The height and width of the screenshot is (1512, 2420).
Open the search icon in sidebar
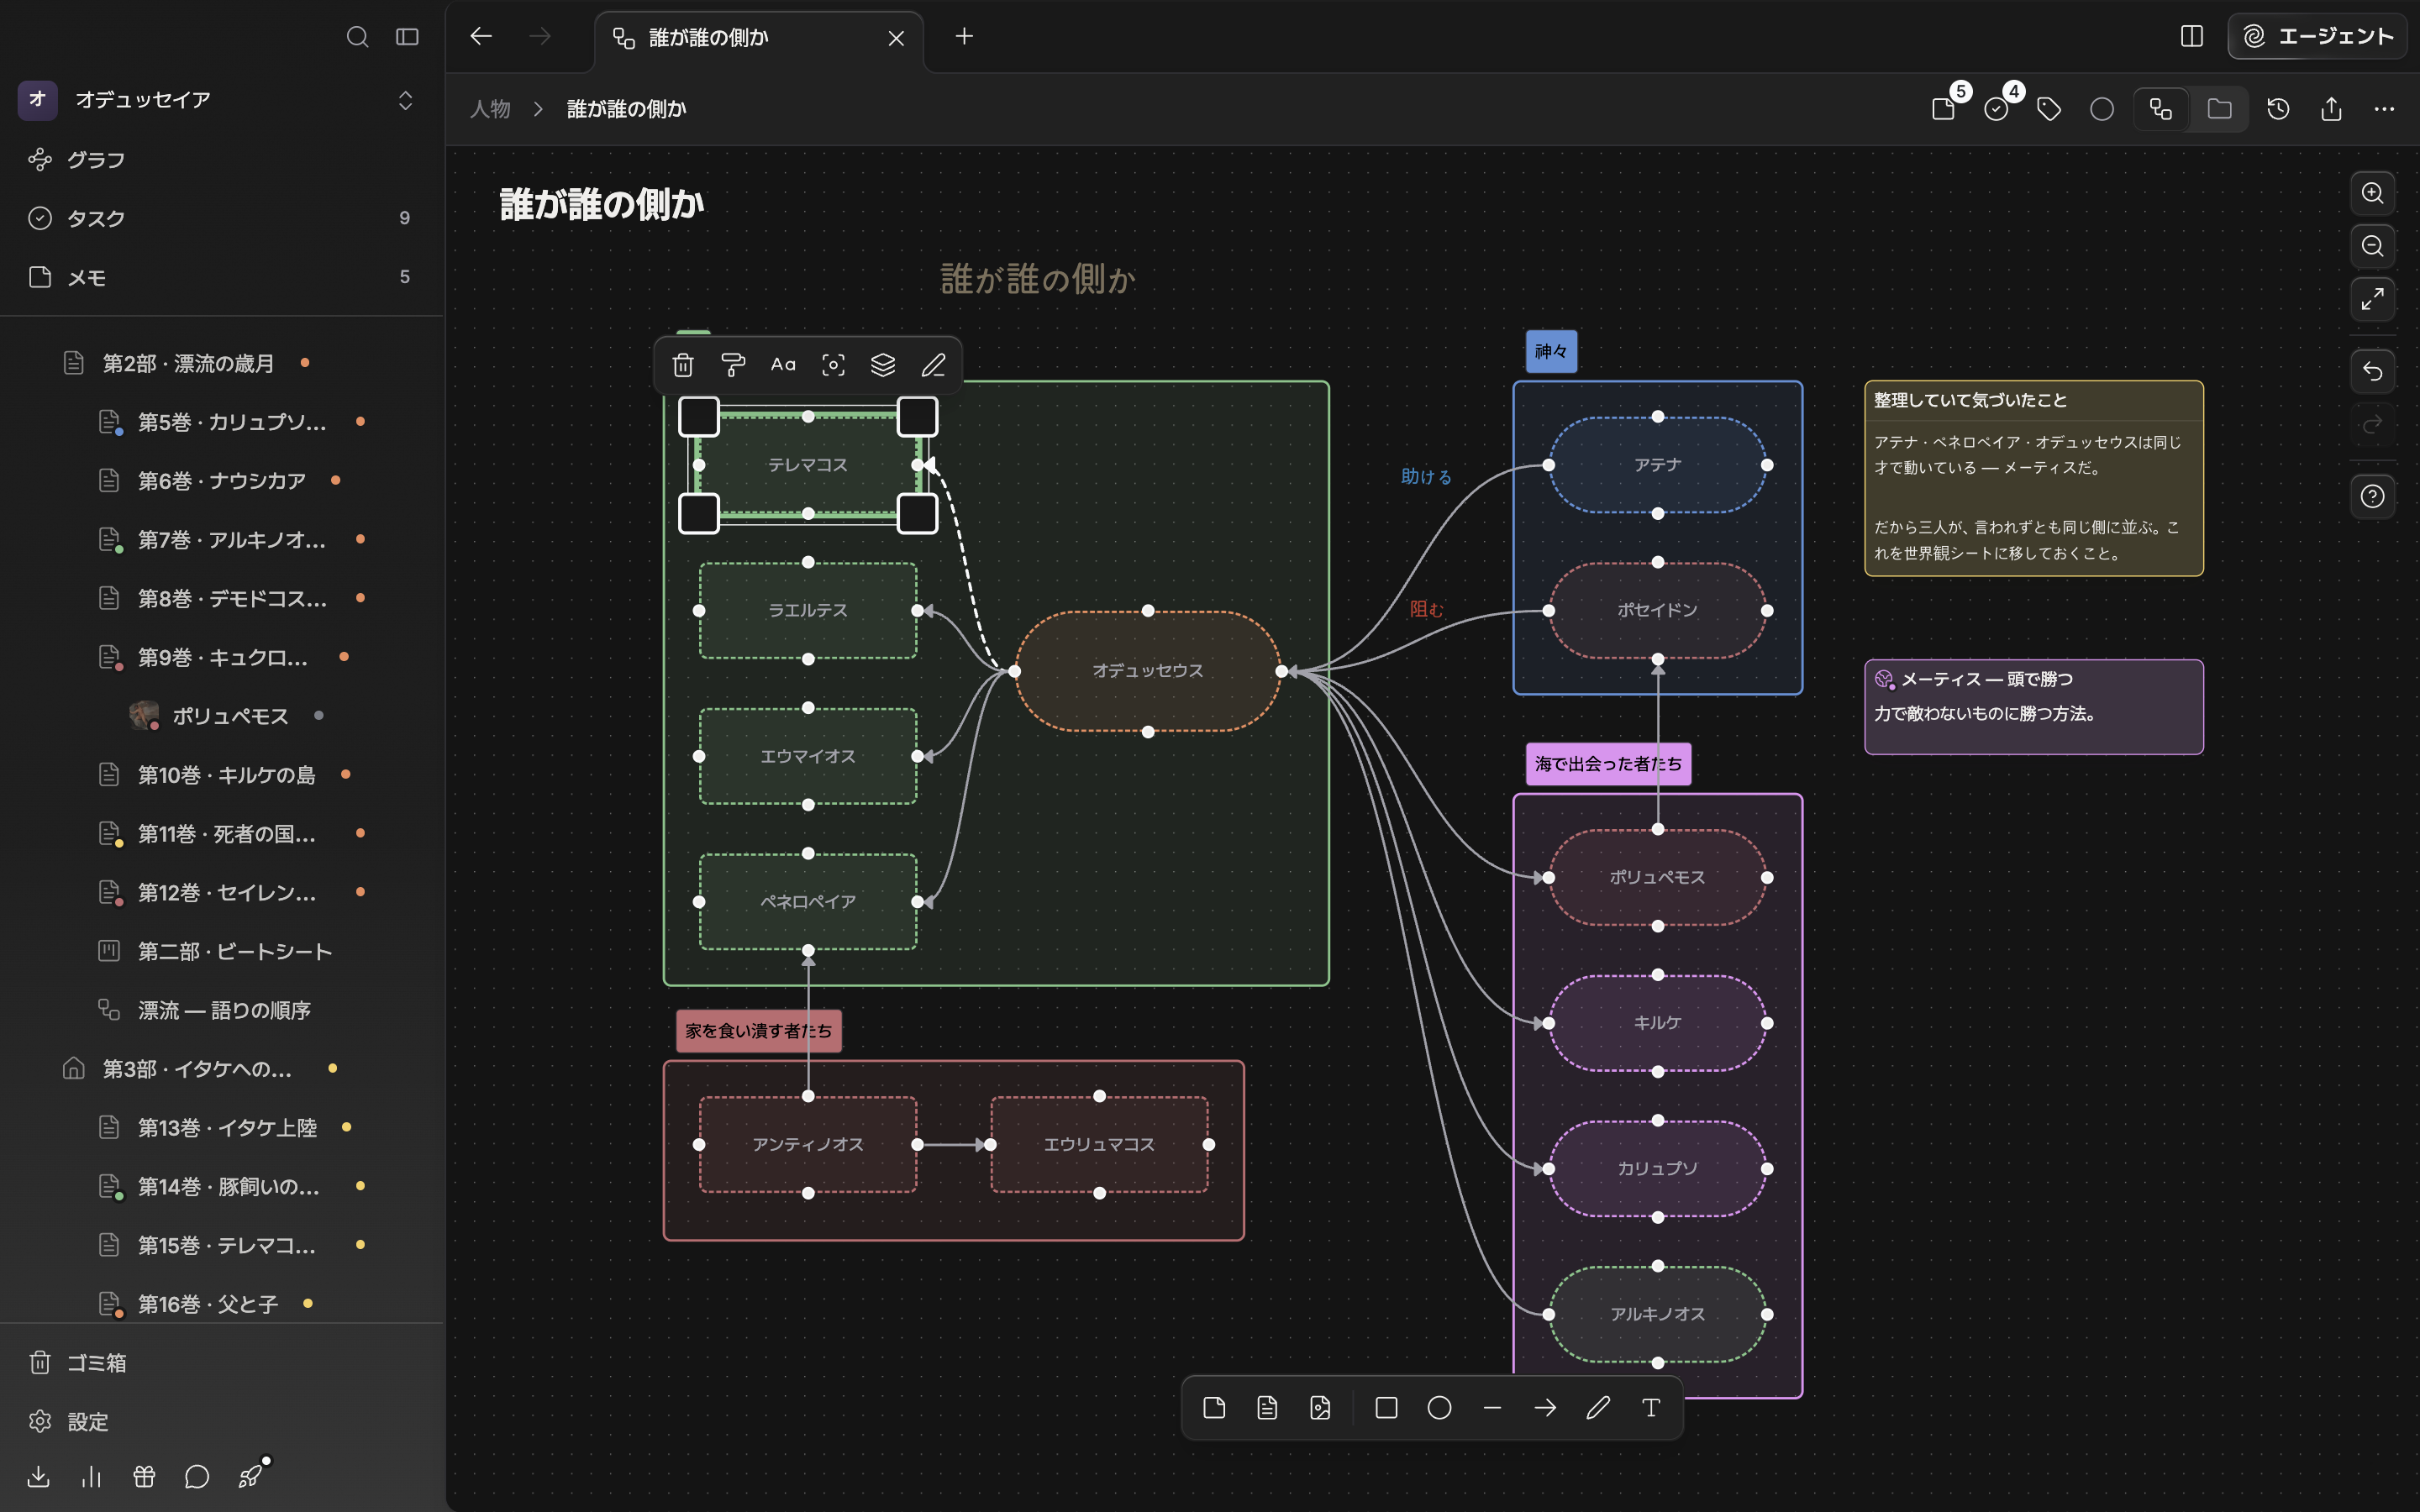point(357,37)
